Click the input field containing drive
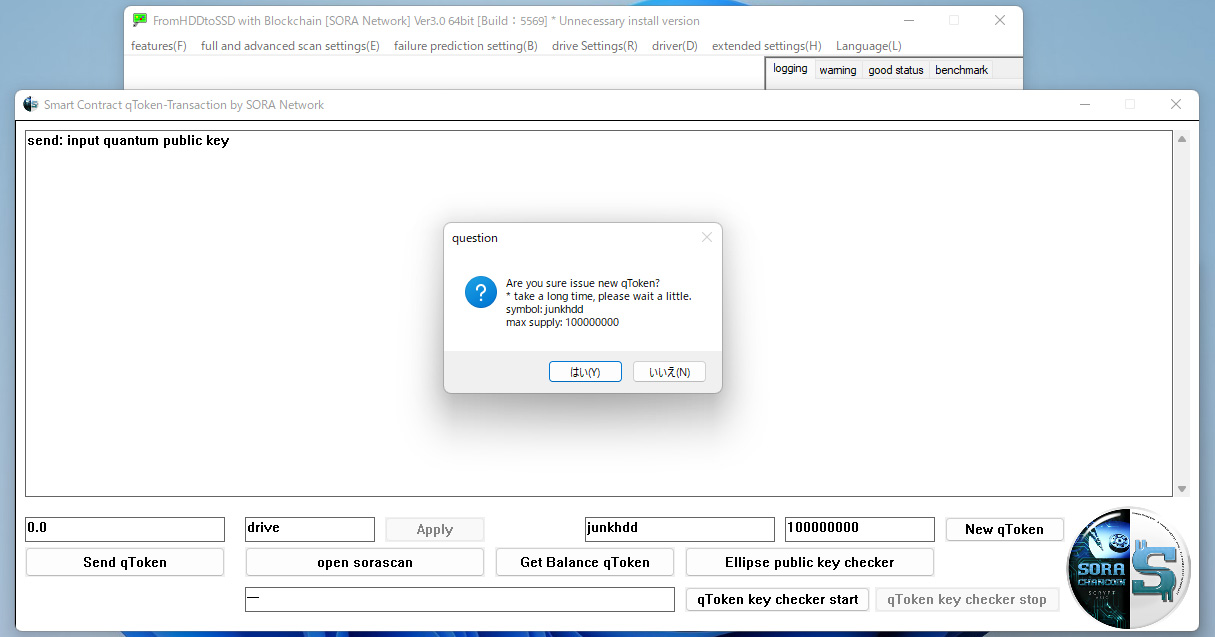This screenshot has width=1215, height=637. tap(310, 529)
